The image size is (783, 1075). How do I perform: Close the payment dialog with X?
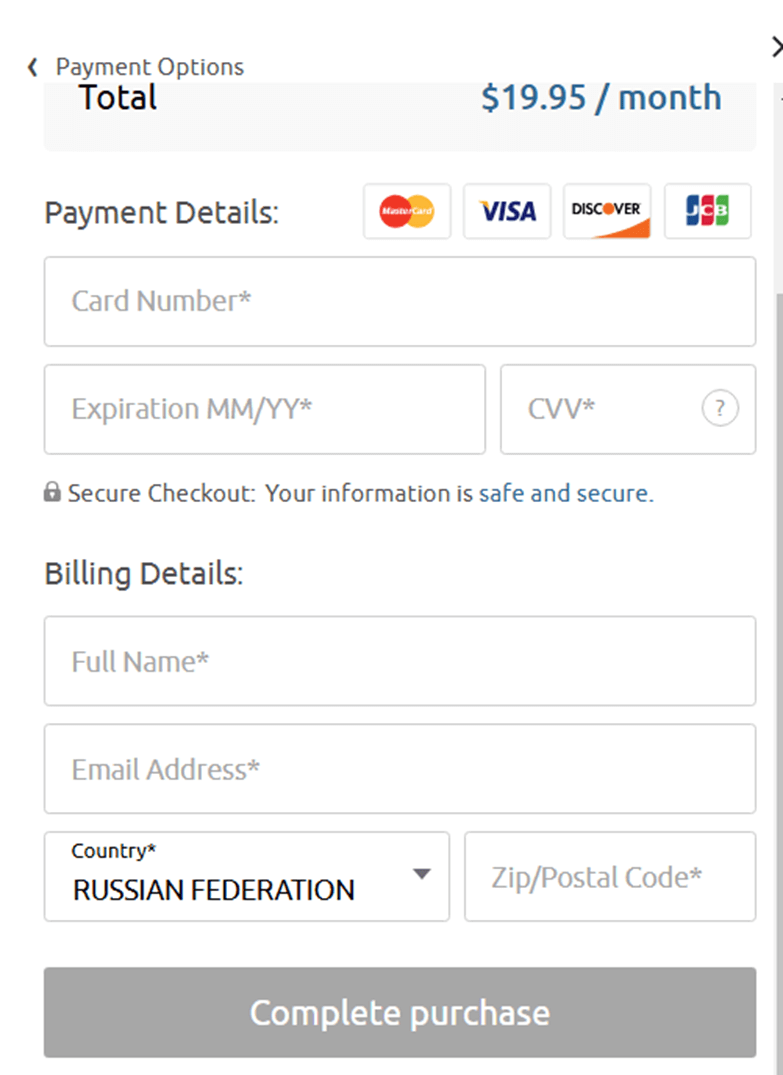point(777,46)
